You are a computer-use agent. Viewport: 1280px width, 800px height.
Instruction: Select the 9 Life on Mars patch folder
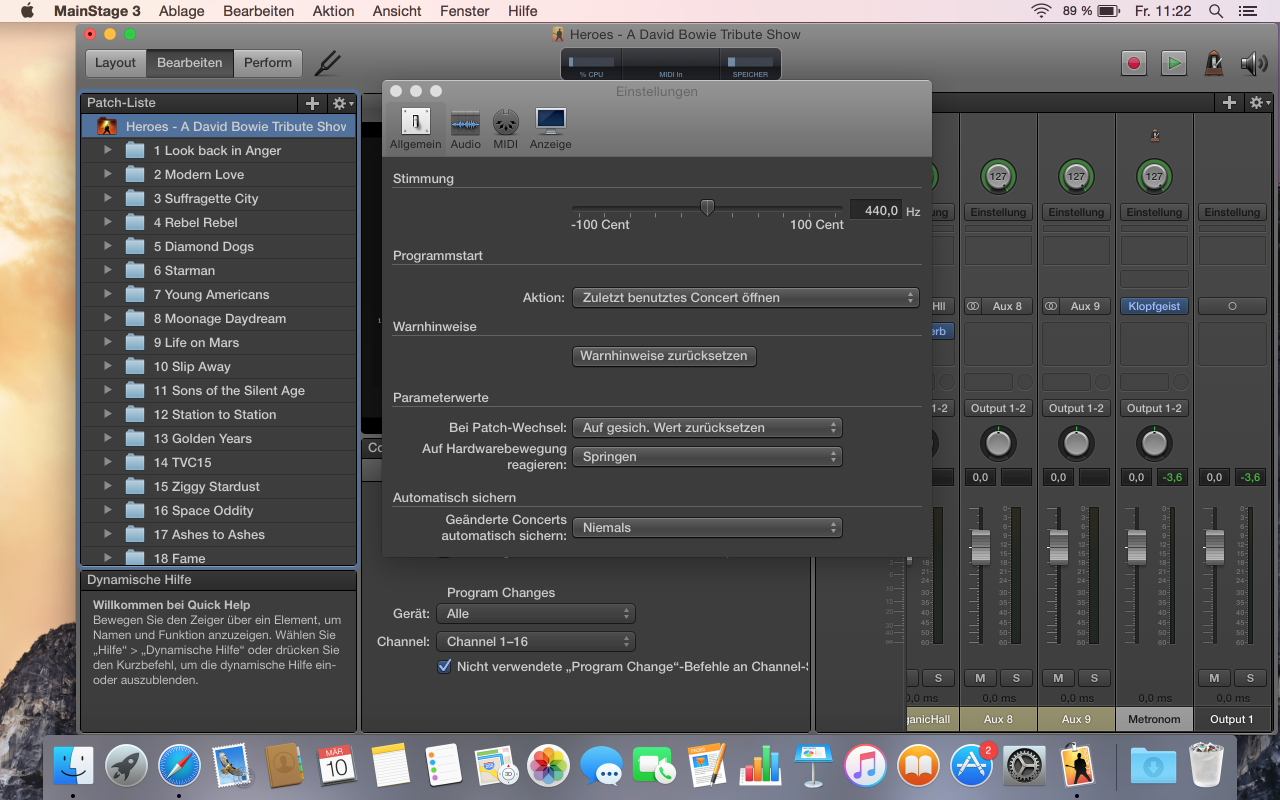click(x=218, y=342)
